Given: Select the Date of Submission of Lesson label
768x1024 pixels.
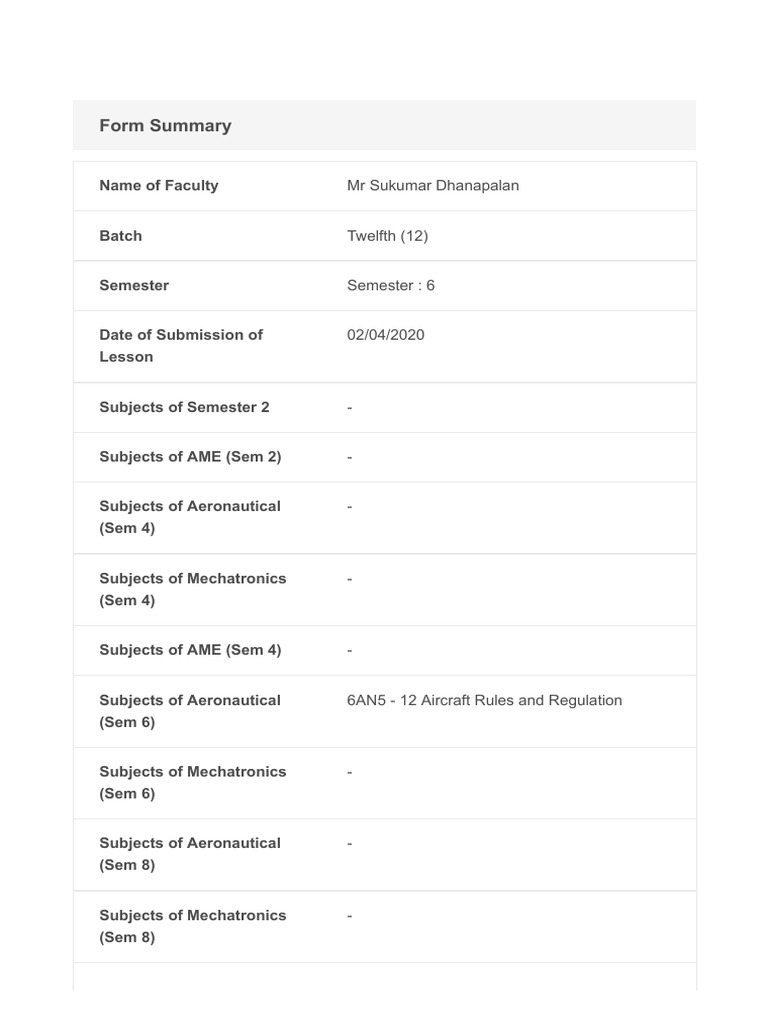Looking at the screenshot, I should (180, 346).
